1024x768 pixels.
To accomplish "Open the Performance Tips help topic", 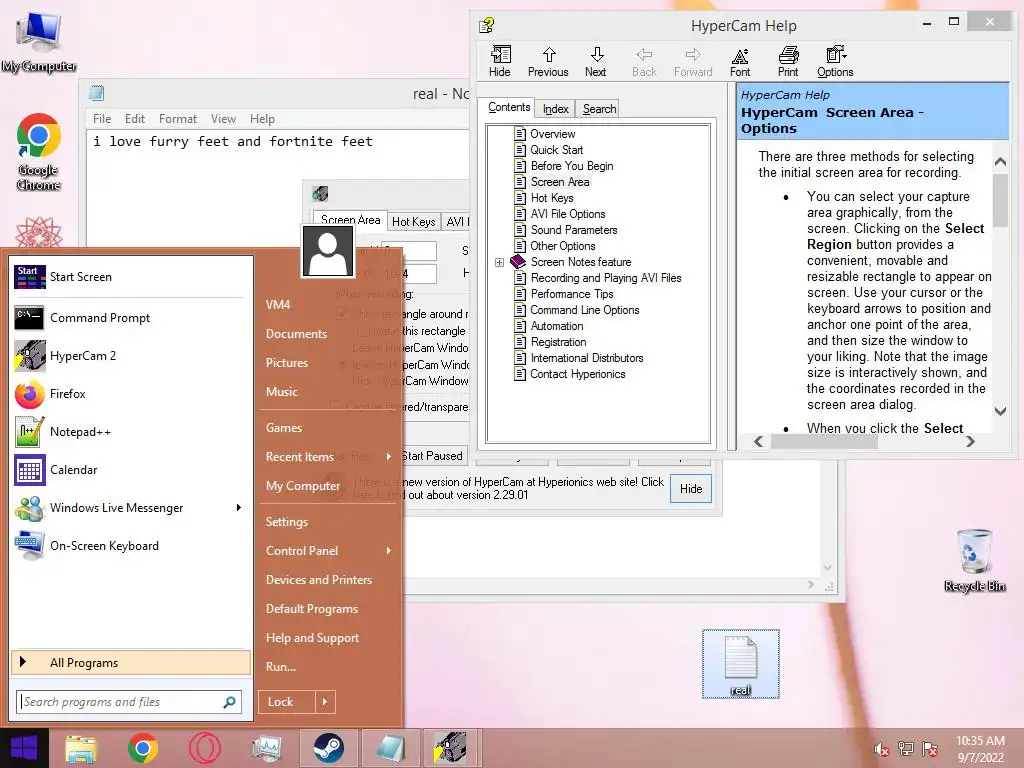I will coord(571,294).
